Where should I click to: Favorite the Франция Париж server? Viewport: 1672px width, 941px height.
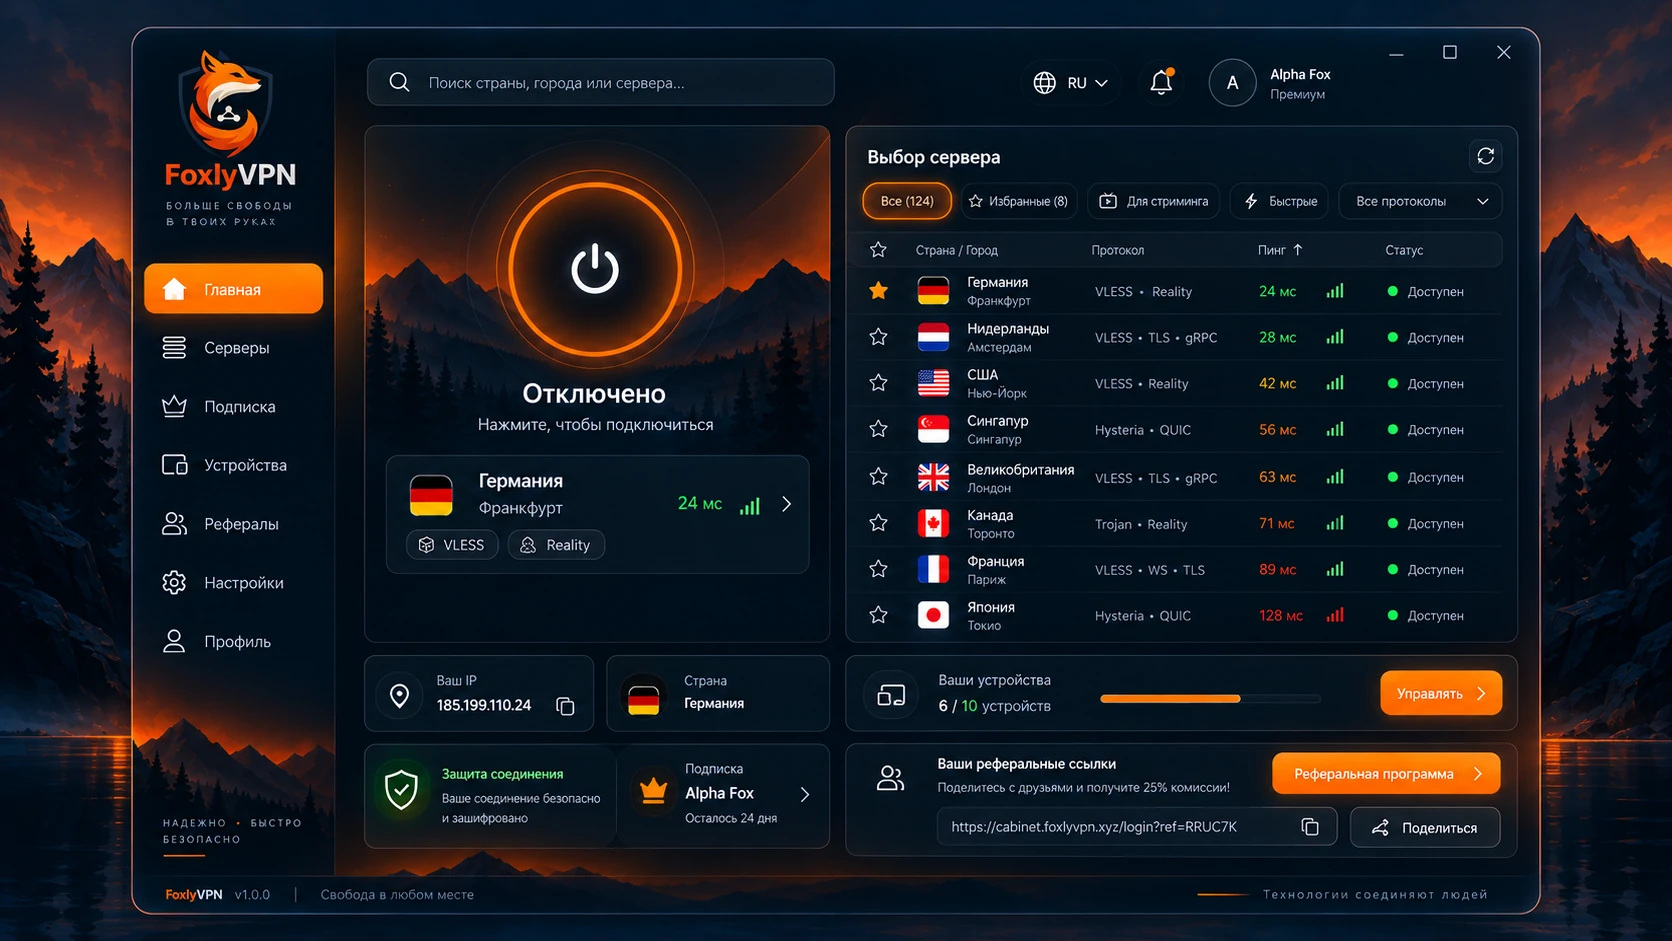click(x=878, y=569)
